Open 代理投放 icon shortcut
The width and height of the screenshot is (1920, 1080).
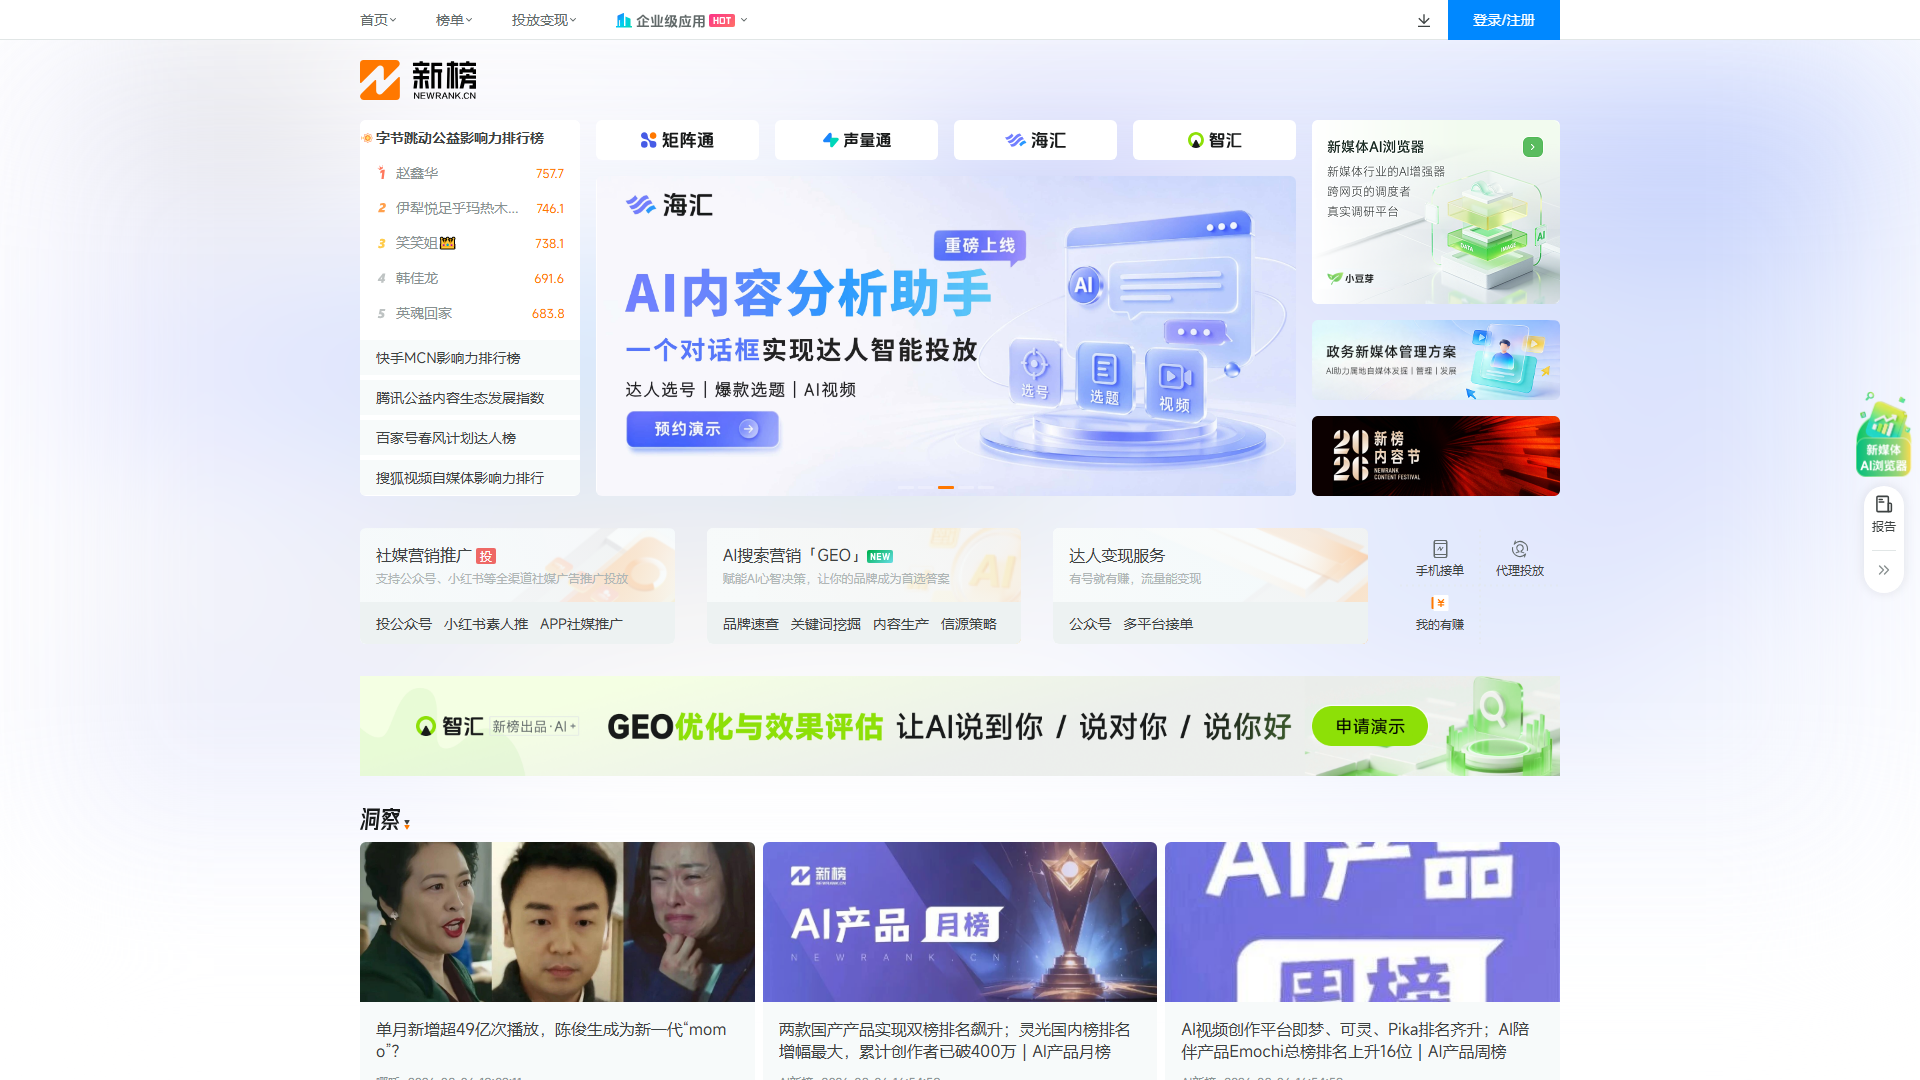pyautogui.click(x=1520, y=558)
